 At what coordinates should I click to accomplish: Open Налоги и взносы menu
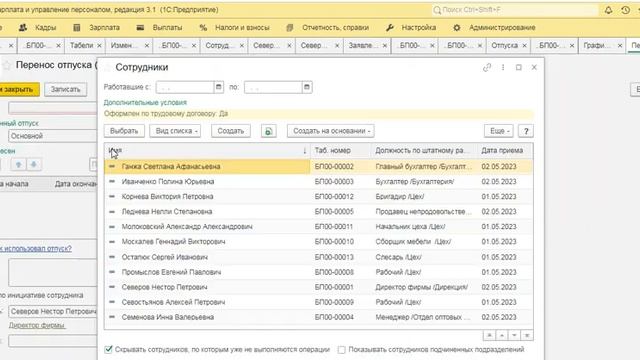[235, 28]
